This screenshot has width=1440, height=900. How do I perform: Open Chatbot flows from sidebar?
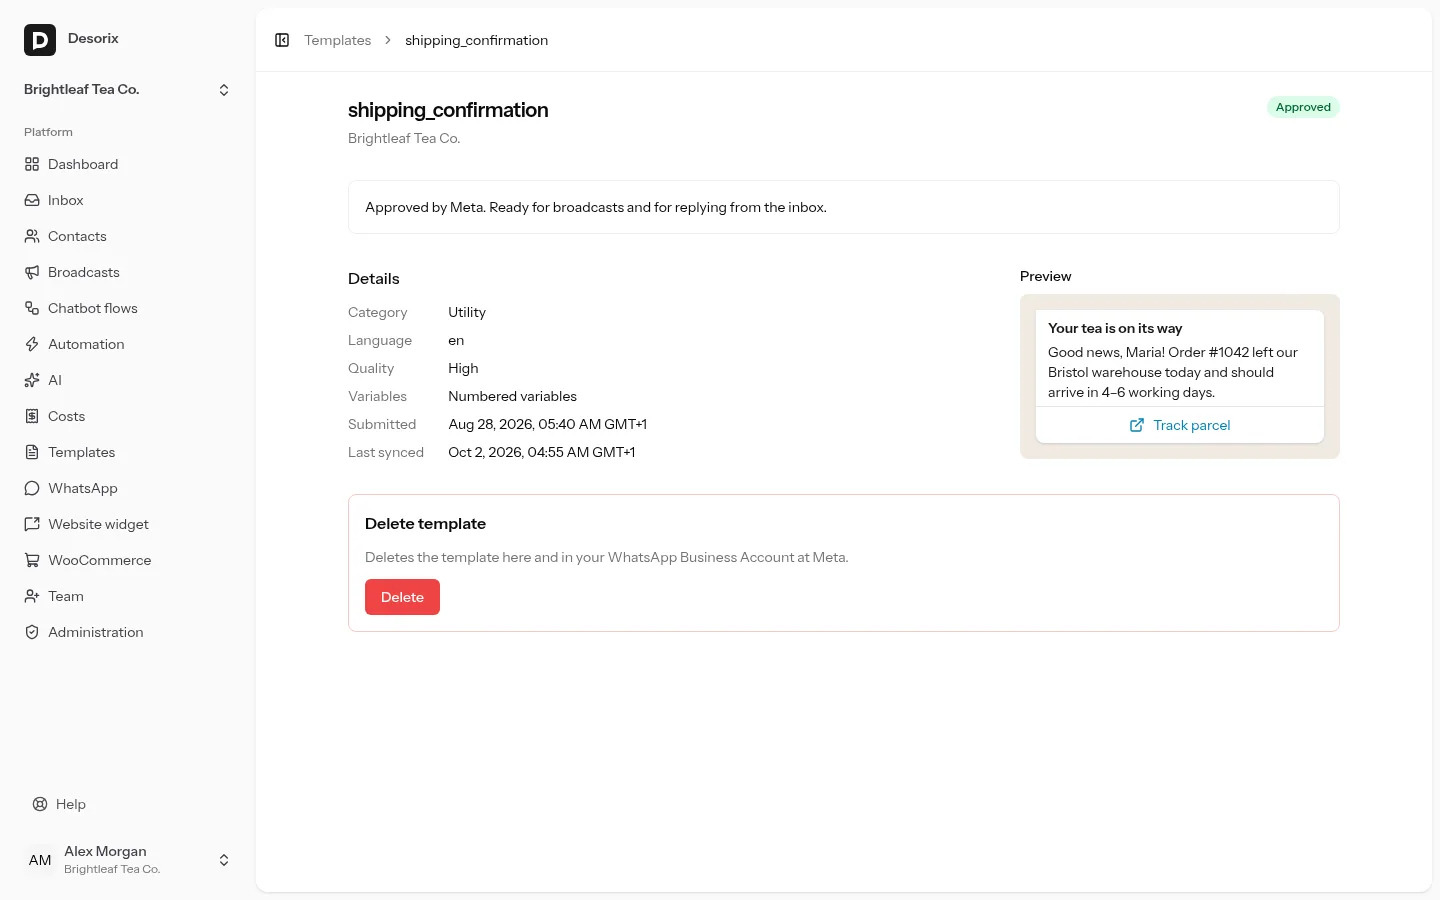pyautogui.click(x=127, y=308)
